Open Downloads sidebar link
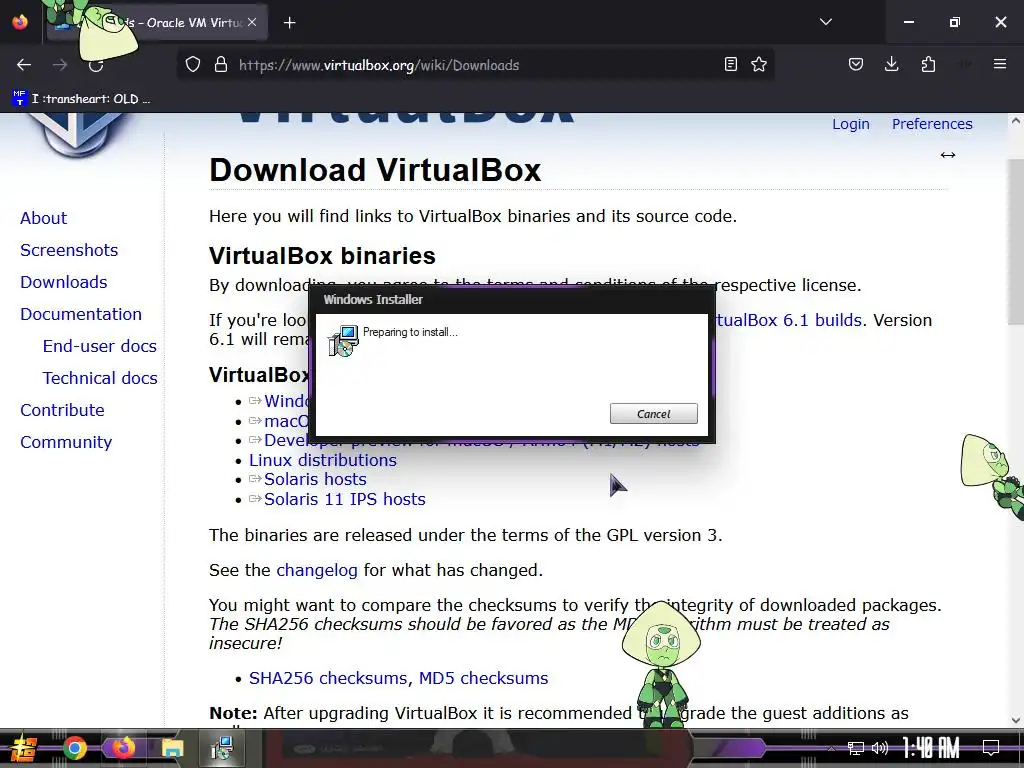 click(x=63, y=282)
